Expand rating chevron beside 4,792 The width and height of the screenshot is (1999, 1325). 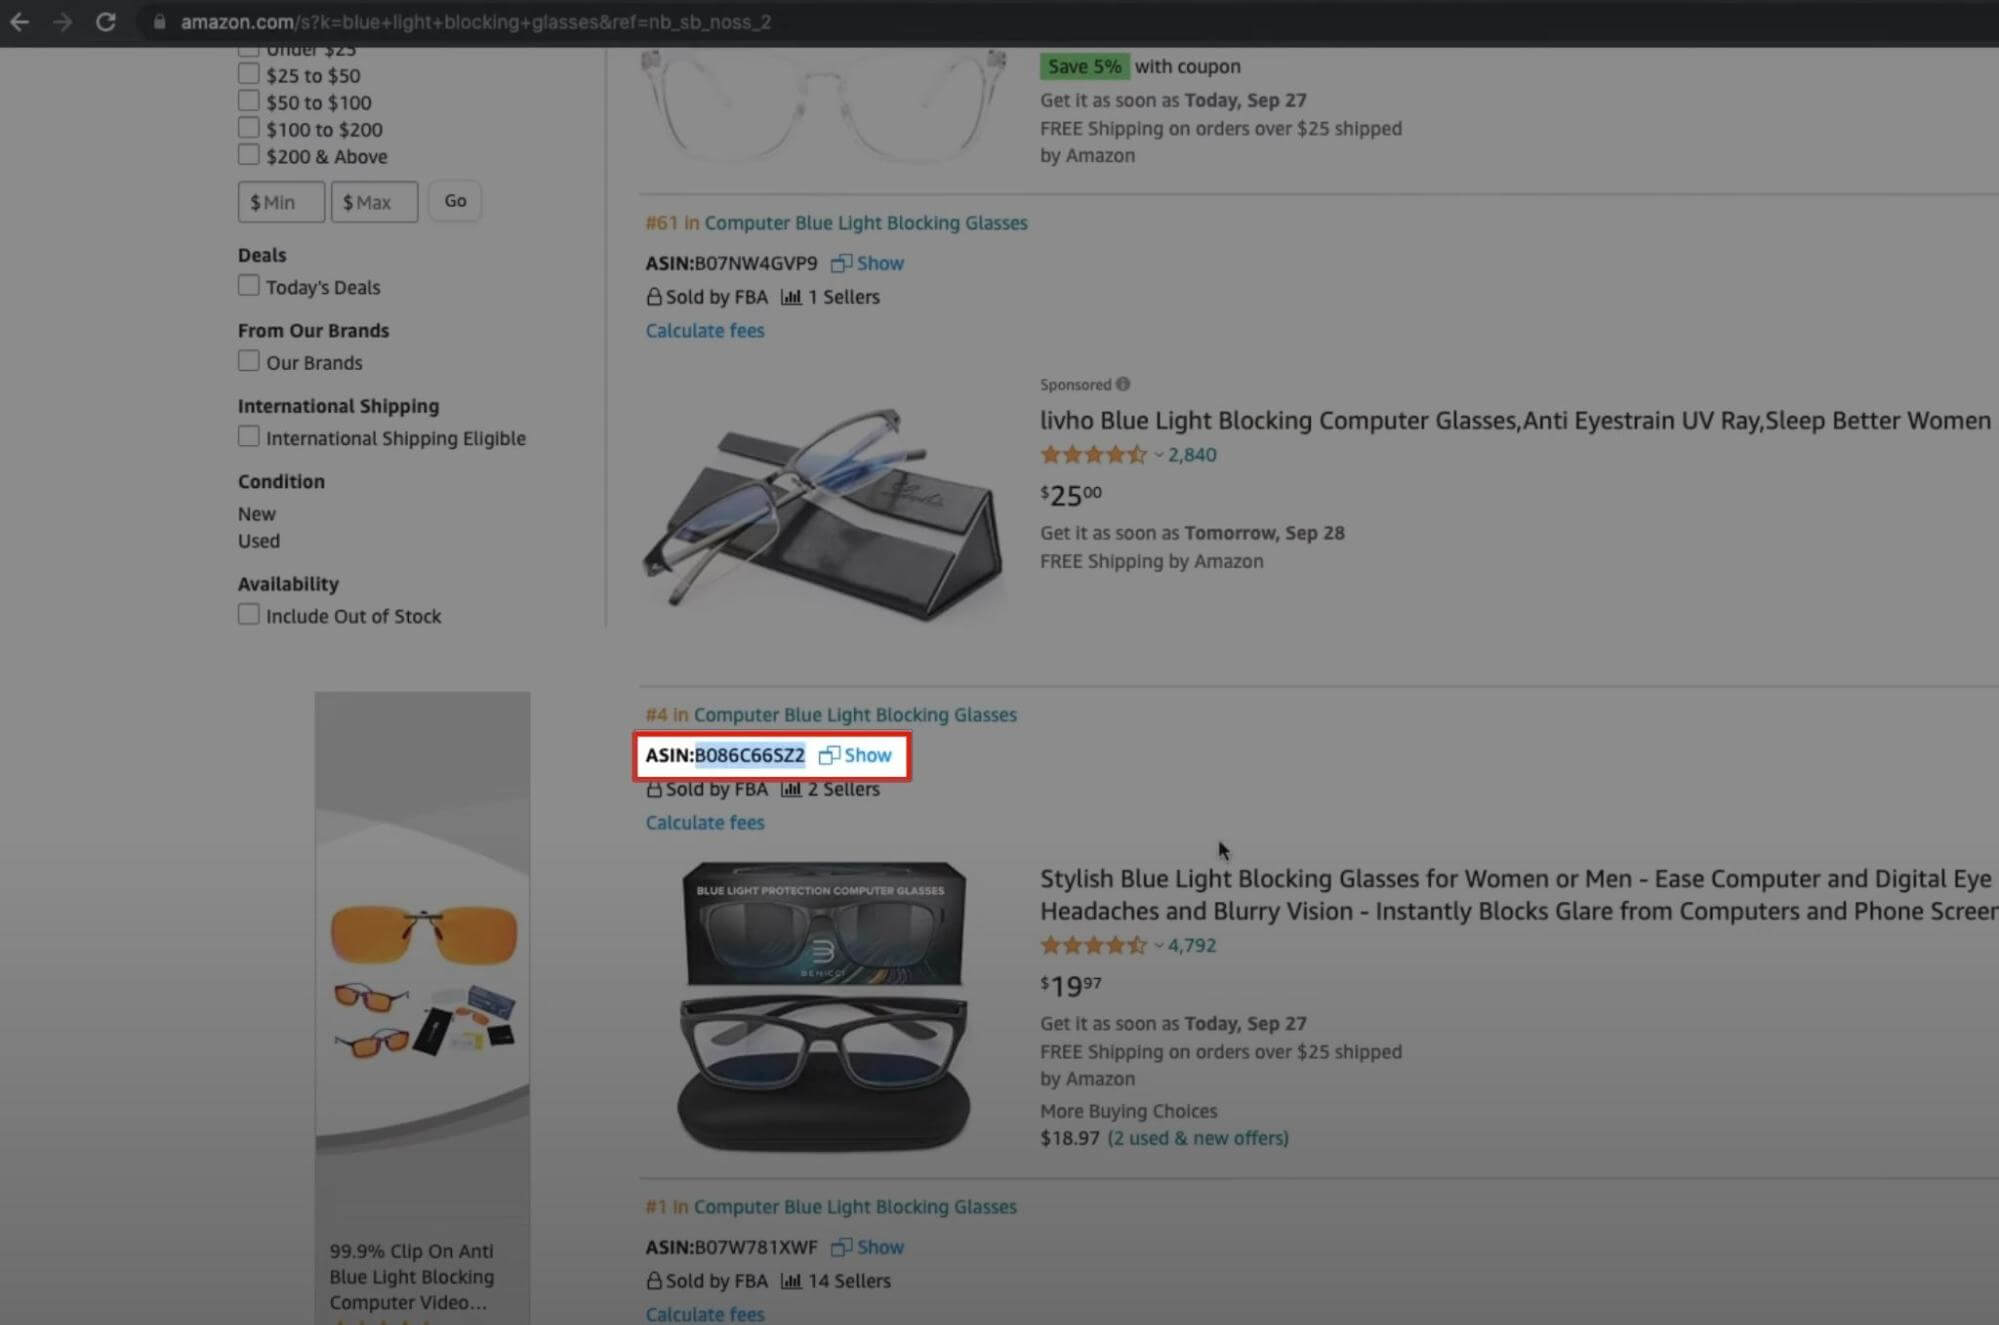(x=1158, y=945)
